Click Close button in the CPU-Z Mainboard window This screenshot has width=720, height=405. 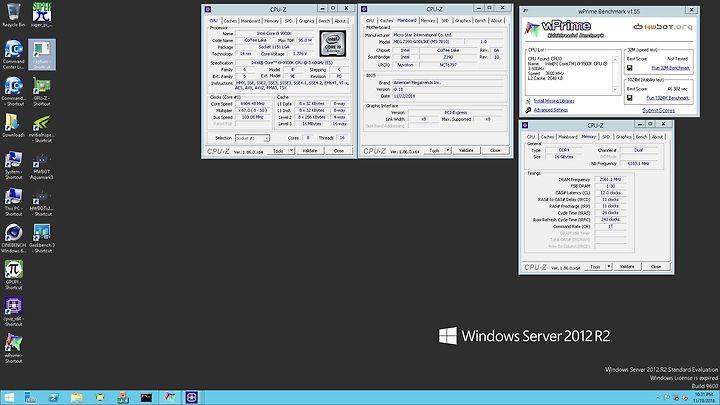pos(495,150)
